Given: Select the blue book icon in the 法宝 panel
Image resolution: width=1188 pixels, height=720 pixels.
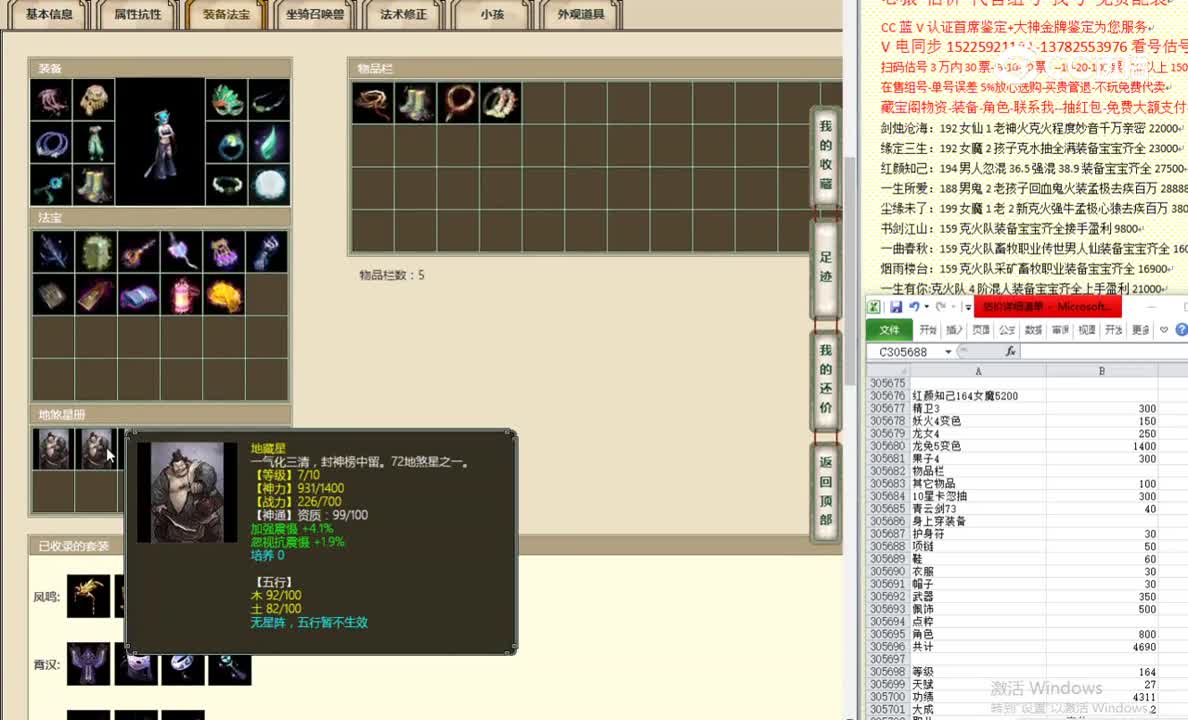Looking at the screenshot, I should pyautogui.click(x=137, y=294).
